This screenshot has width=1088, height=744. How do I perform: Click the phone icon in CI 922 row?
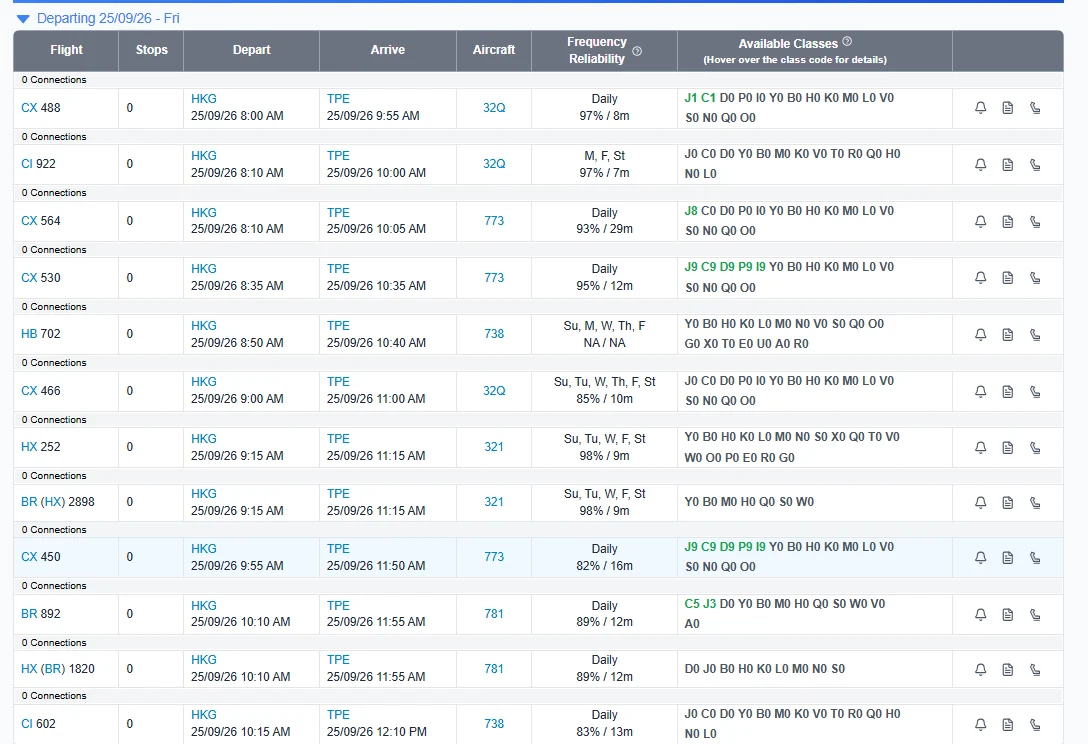1035,164
